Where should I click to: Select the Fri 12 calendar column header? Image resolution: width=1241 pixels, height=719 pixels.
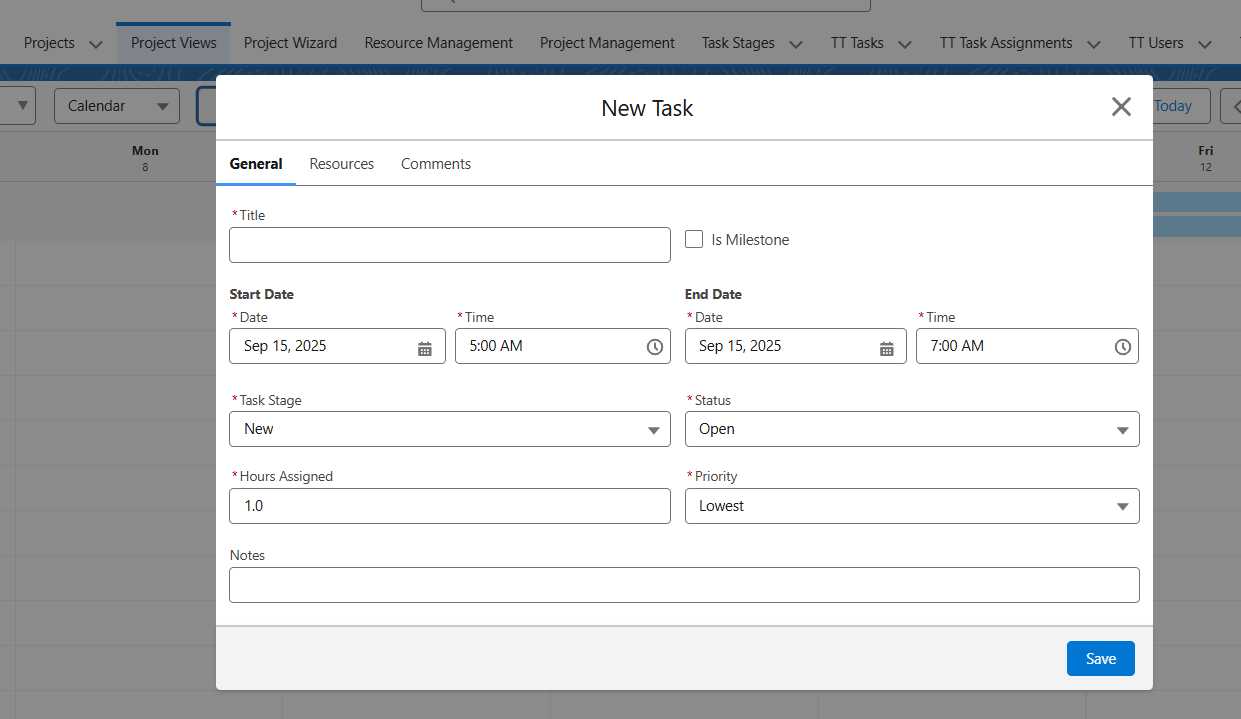tap(1206, 158)
